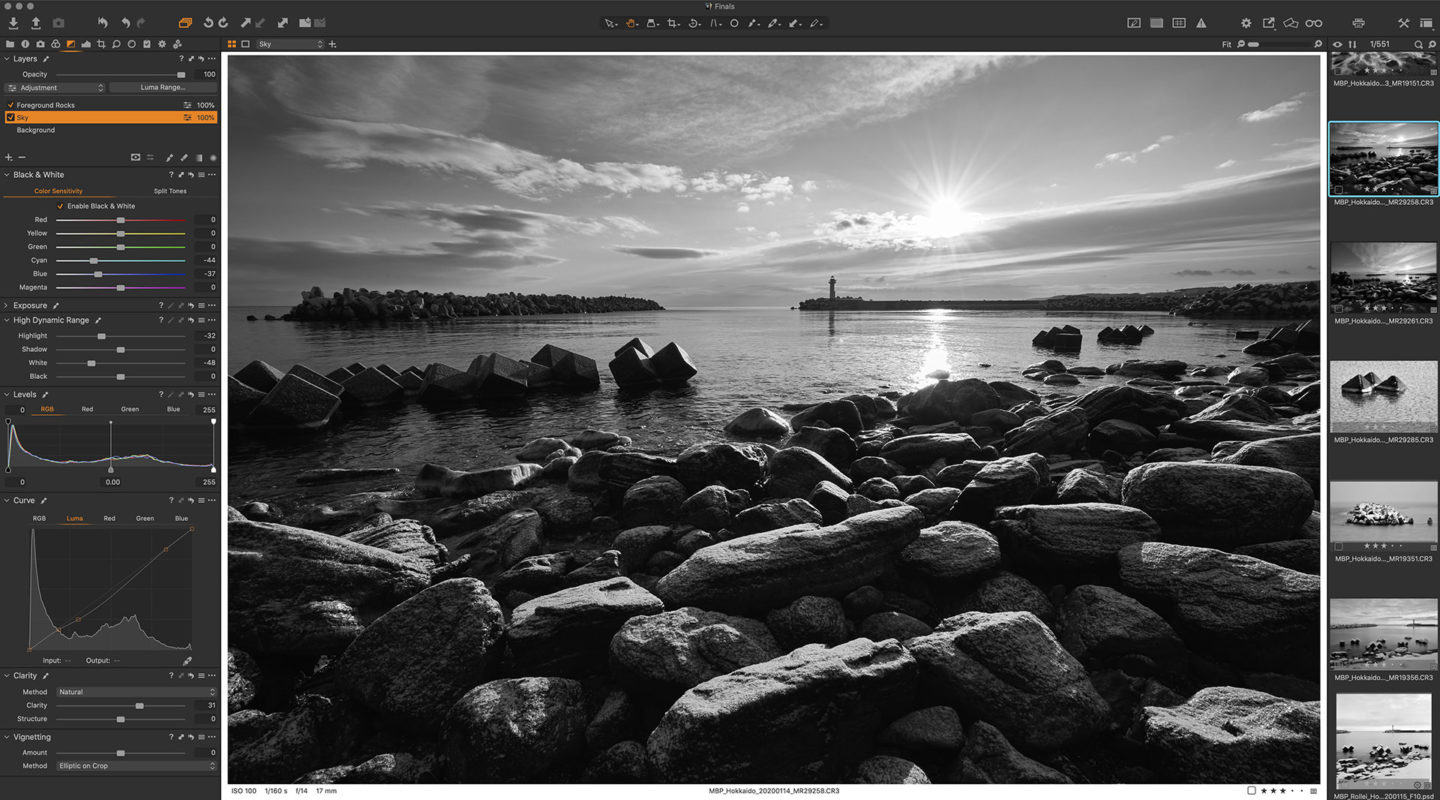1440x800 pixels.
Task: Toggle the exposure warning triangle icon
Action: (x=1201, y=23)
